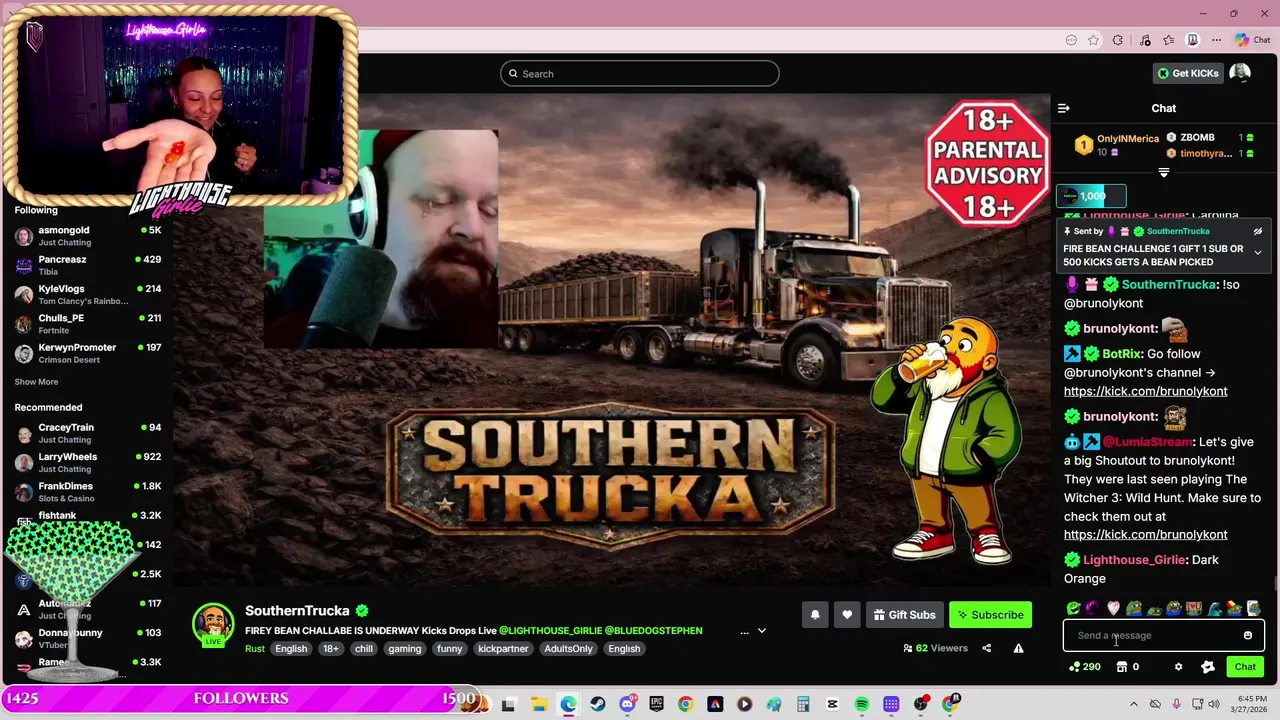Insert the purple swirl quick emote
Screen dimensions: 1280x720
point(1093,608)
